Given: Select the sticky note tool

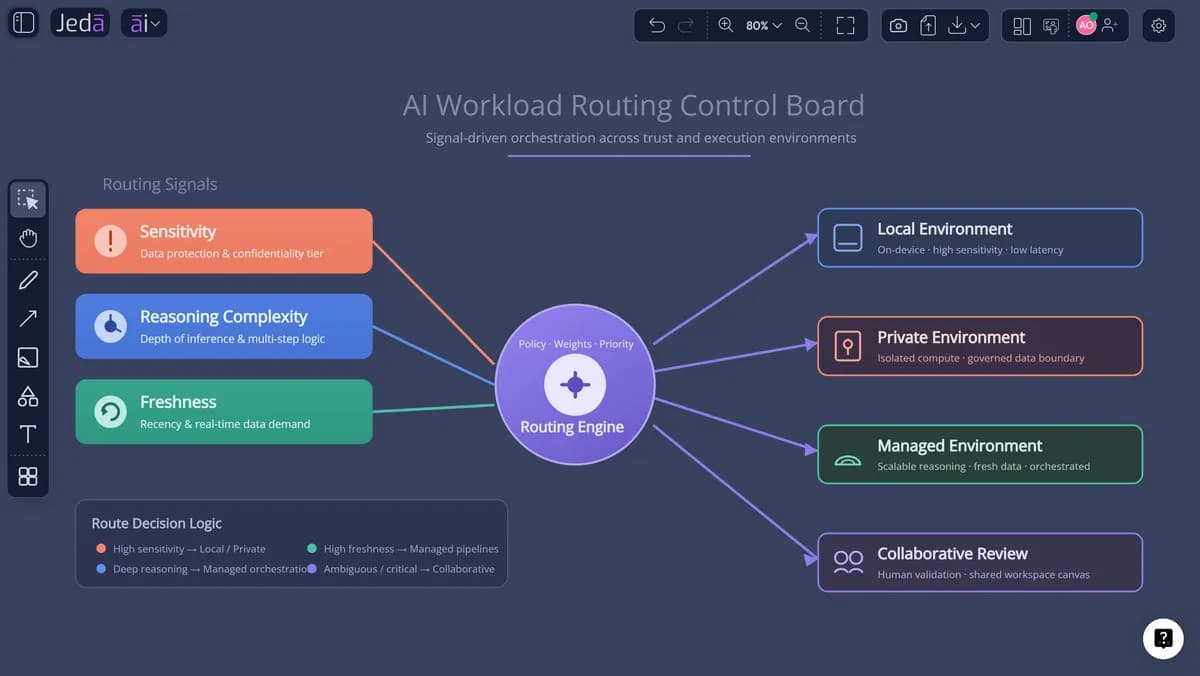Looking at the screenshot, I should click(x=28, y=357).
